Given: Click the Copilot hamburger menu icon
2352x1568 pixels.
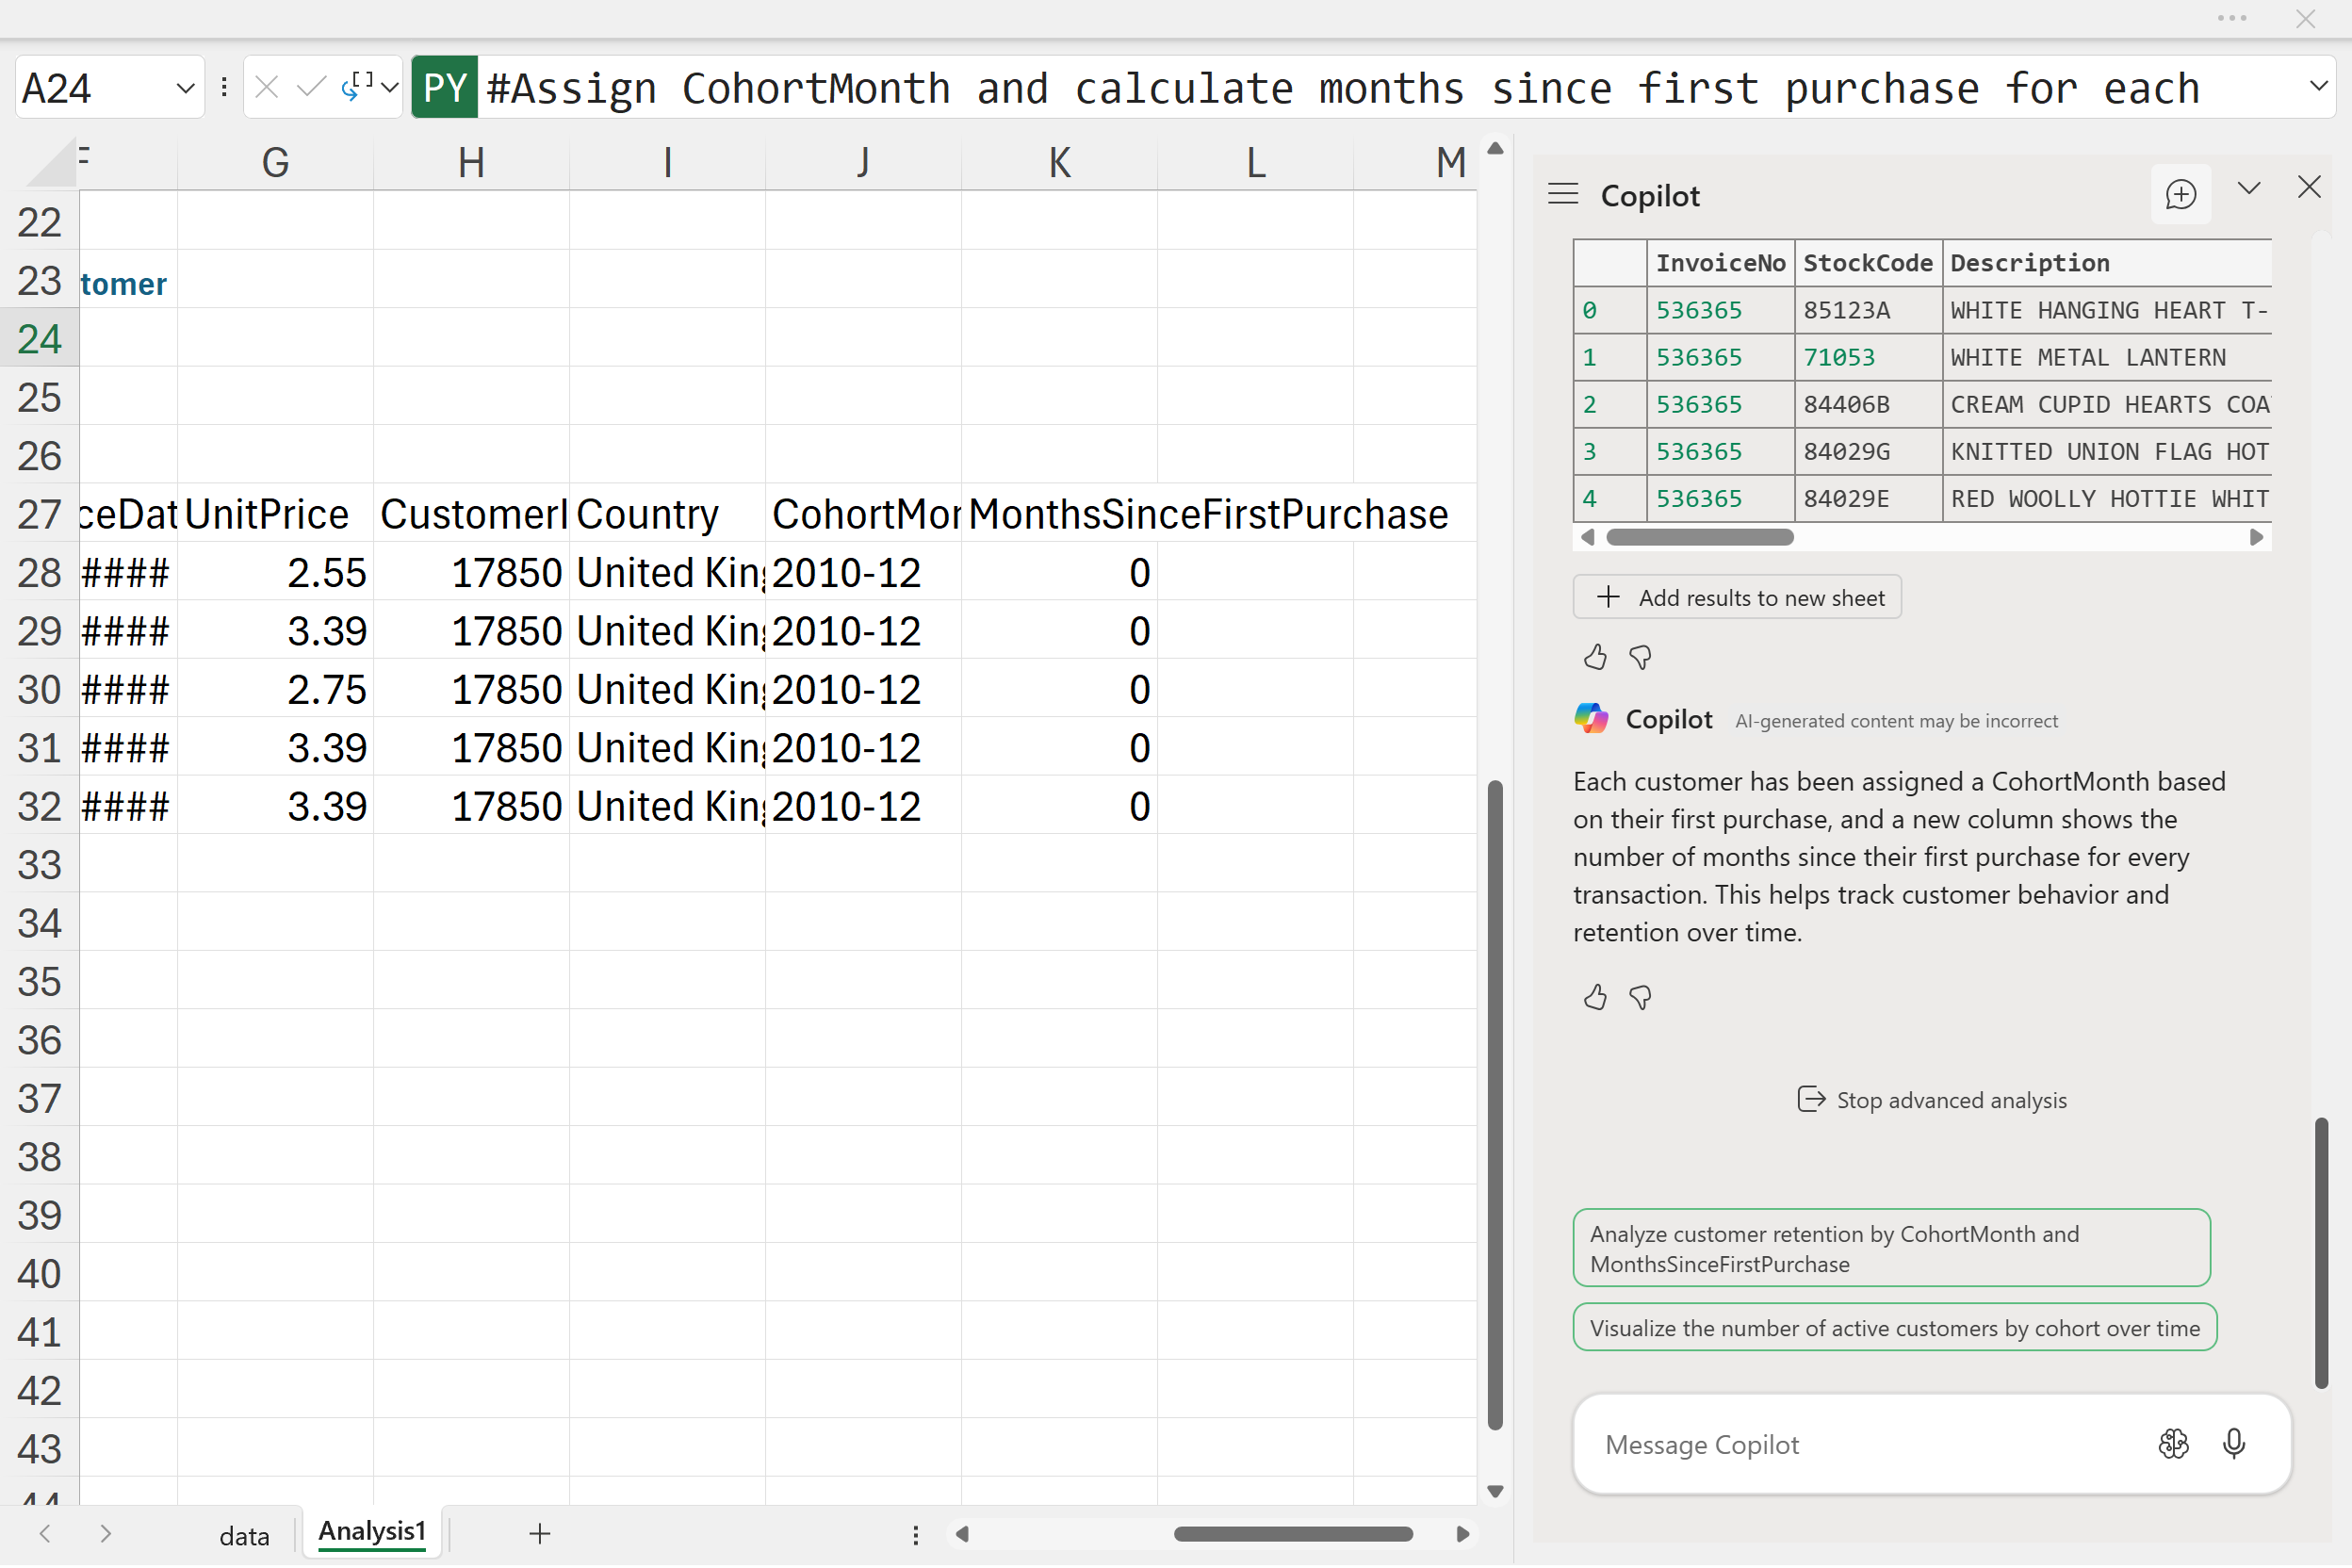Looking at the screenshot, I should (x=1563, y=194).
